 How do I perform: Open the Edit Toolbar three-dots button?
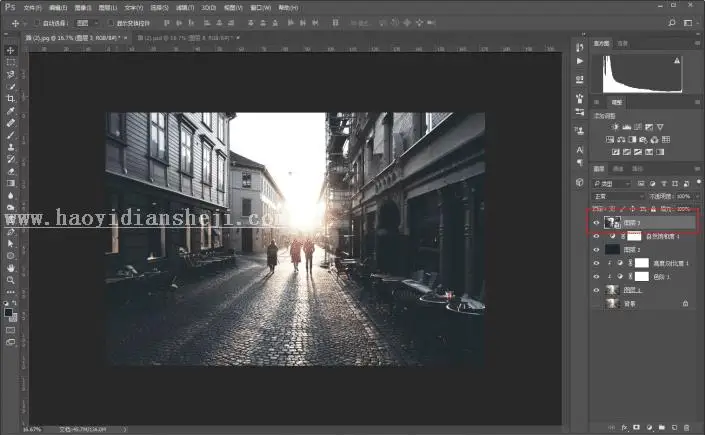coord(10,291)
